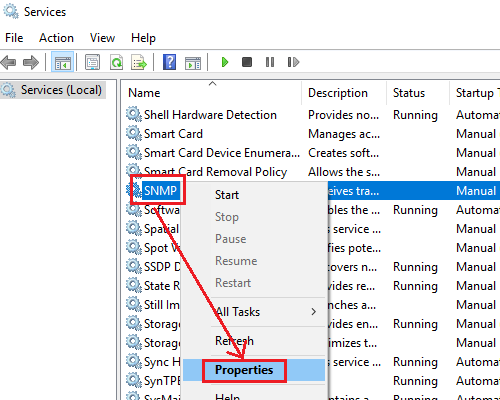Click the Back arrow toolbar icon
Image resolution: width=500 pixels, height=400 pixels.
click(x=8, y=62)
